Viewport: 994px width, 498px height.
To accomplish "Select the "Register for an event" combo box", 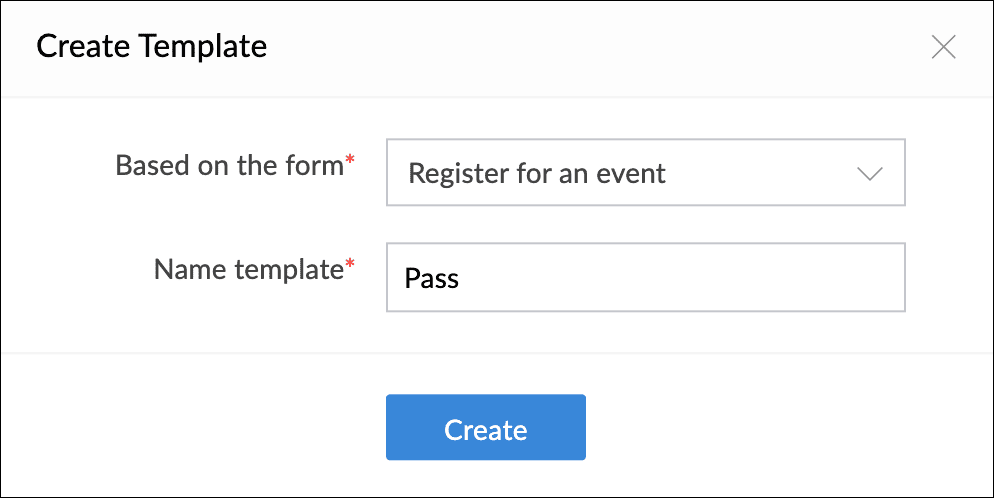I will (x=645, y=173).
